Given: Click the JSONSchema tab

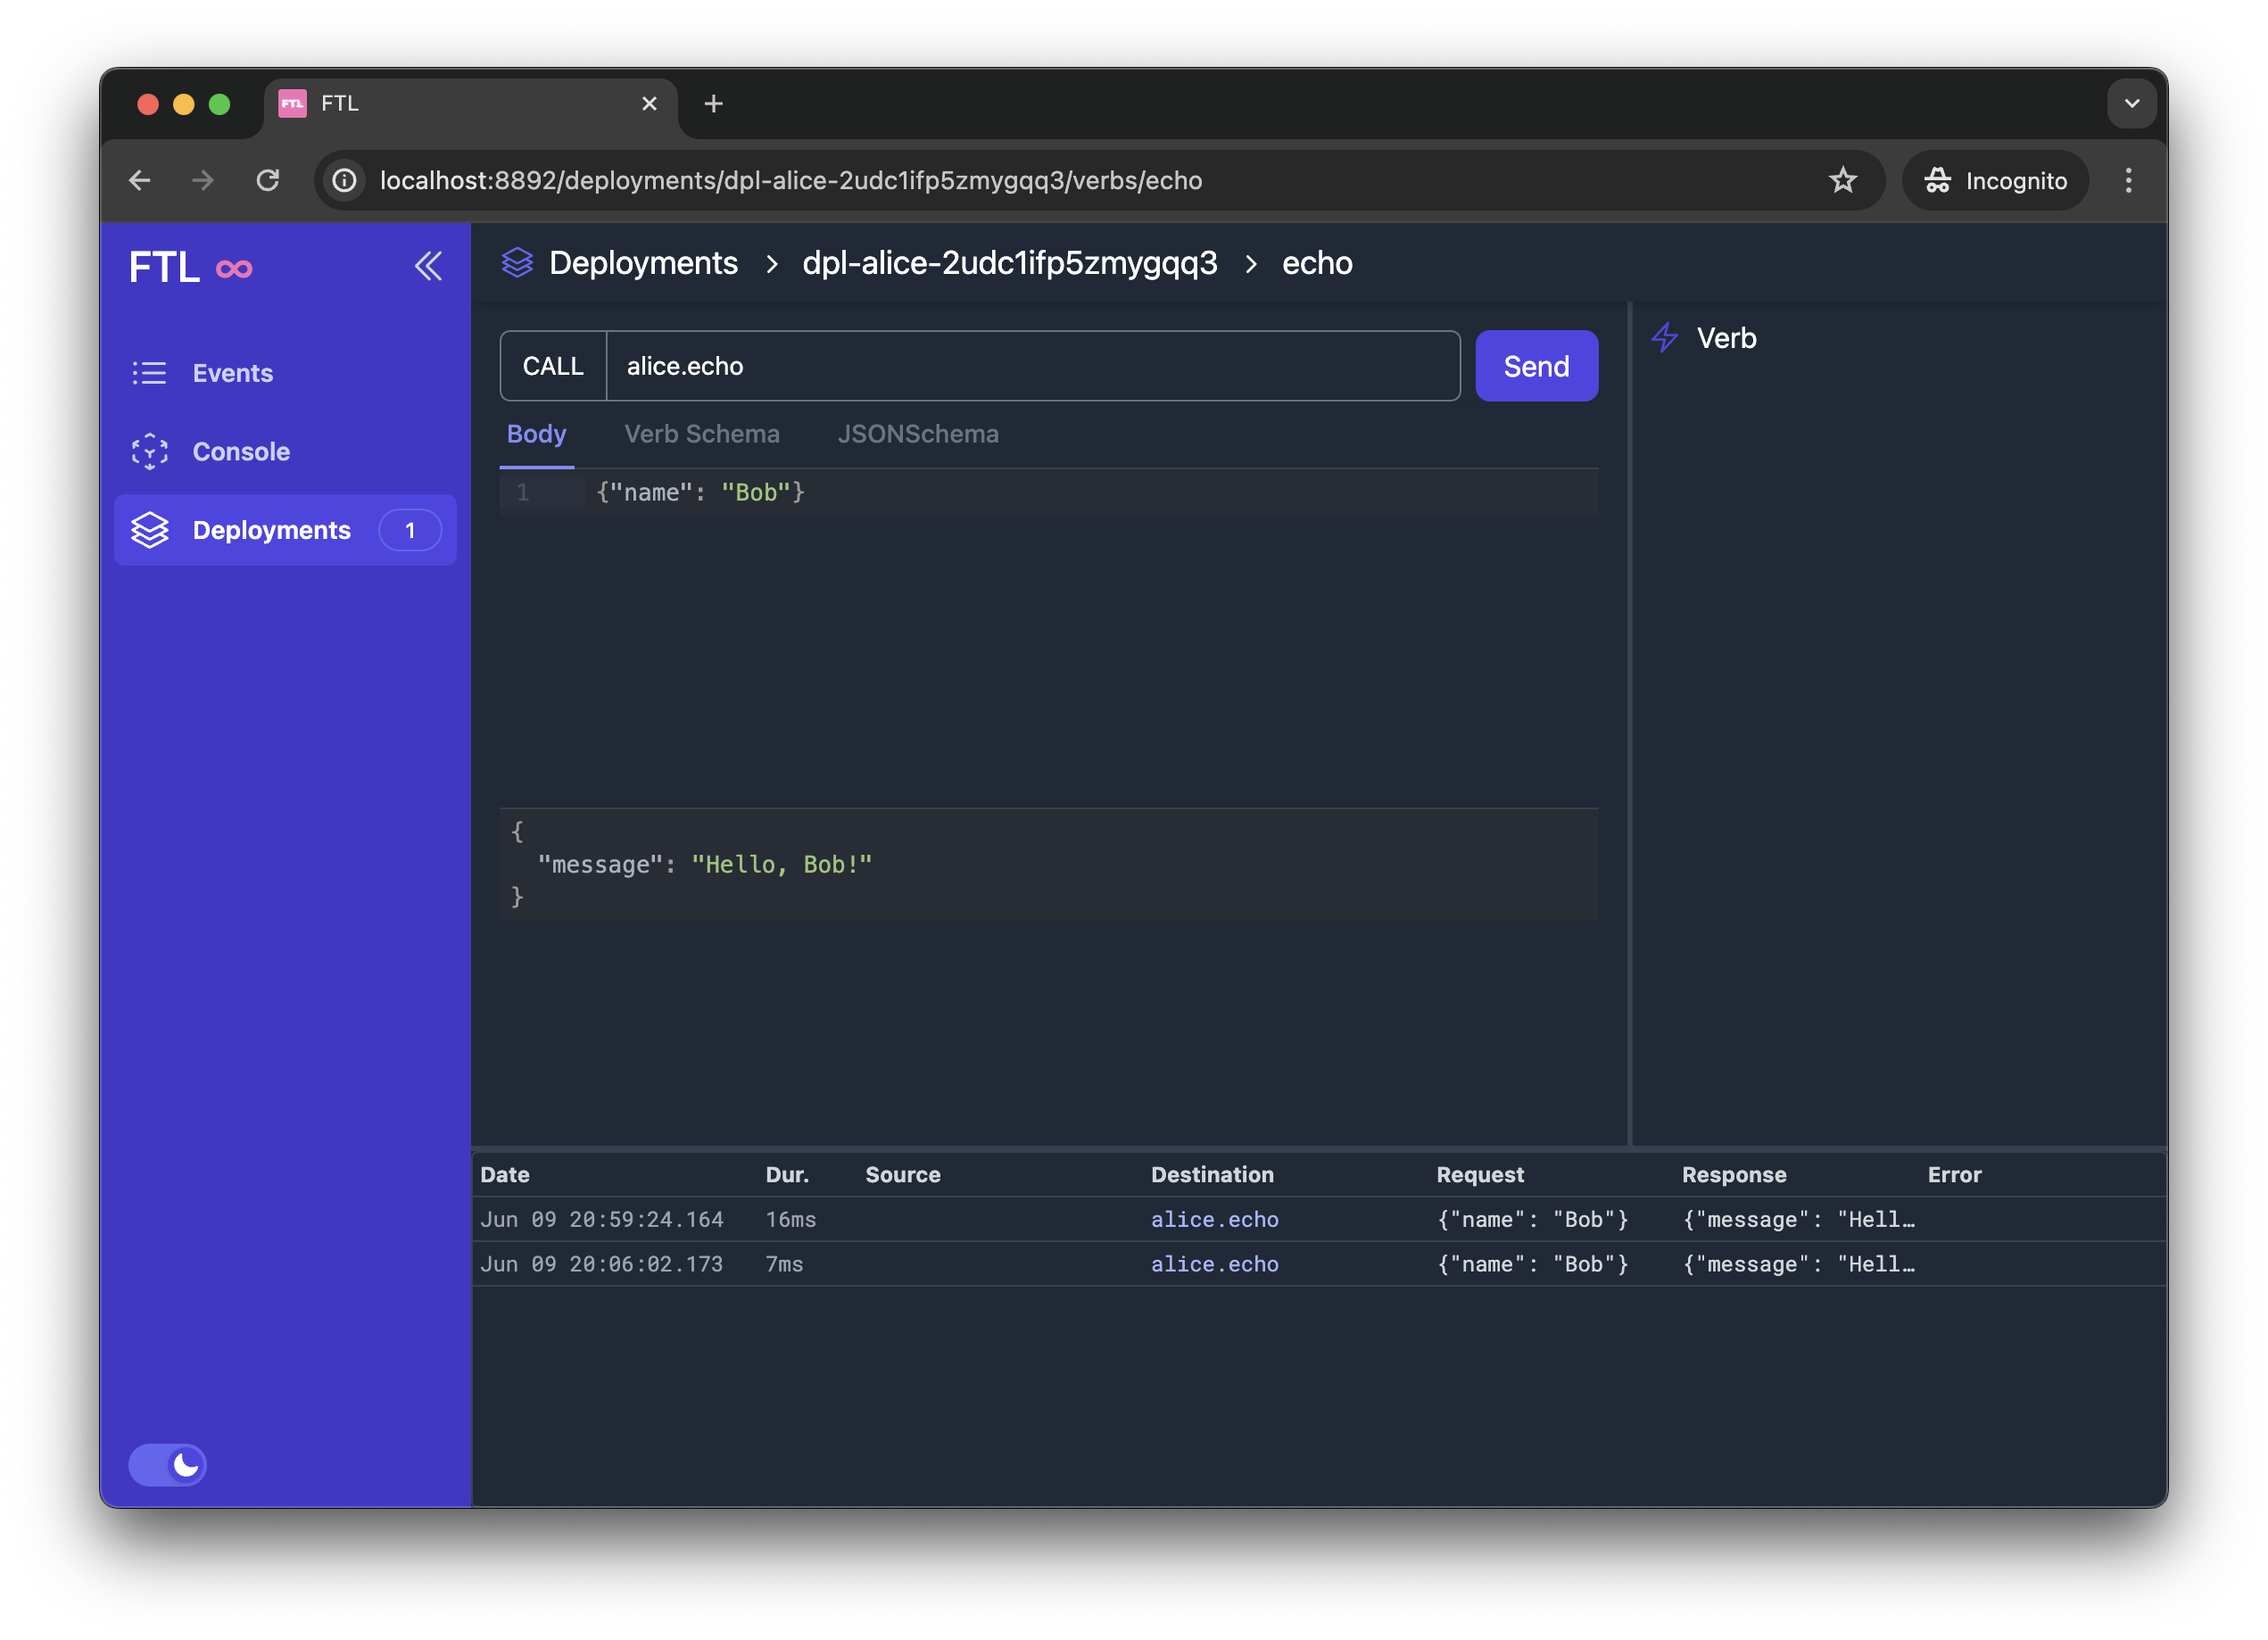Looking at the screenshot, I should coord(917,432).
